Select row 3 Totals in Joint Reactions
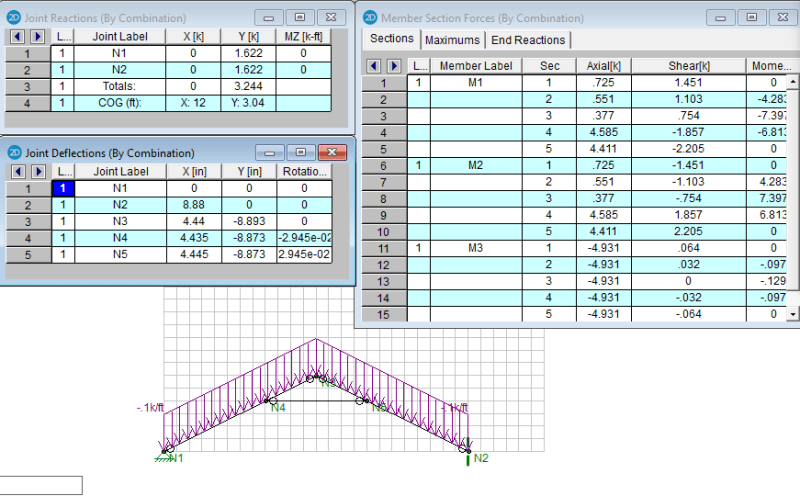Screen dimensions: 800x496 point(27,86)
